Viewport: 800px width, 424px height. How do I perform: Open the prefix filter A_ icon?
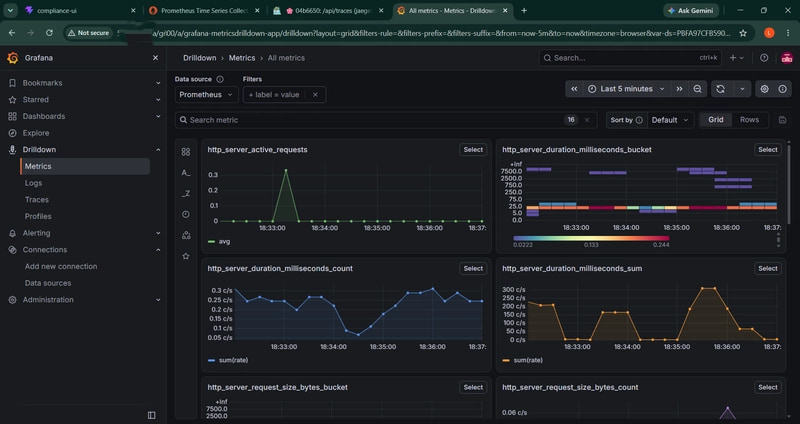(186, 173)
